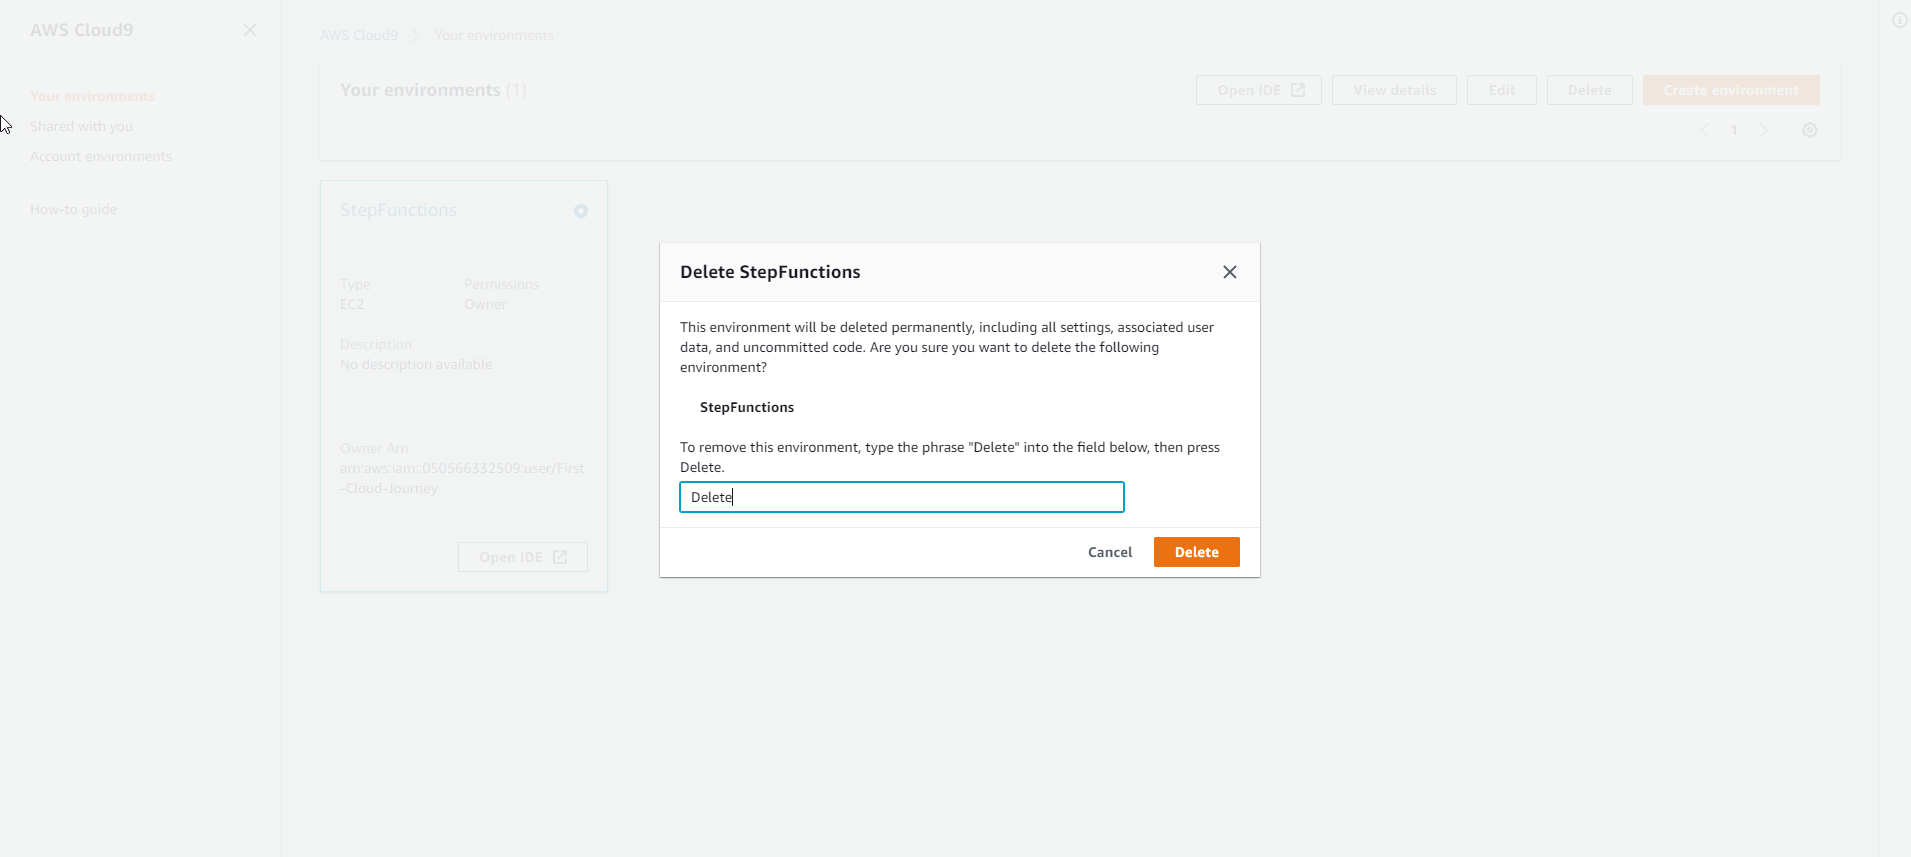This screenshot has width=1911, height=857.
Task: Go to Shared with you
Action: [81, 126]
